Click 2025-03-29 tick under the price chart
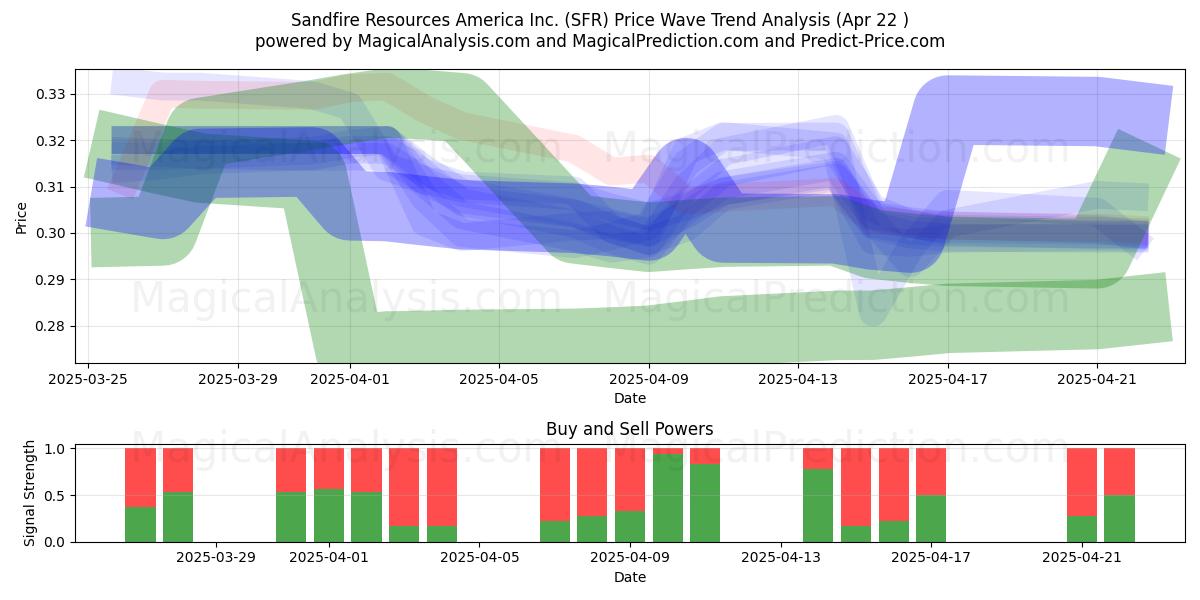This screenshot has height=600, width=1200. 238,379
